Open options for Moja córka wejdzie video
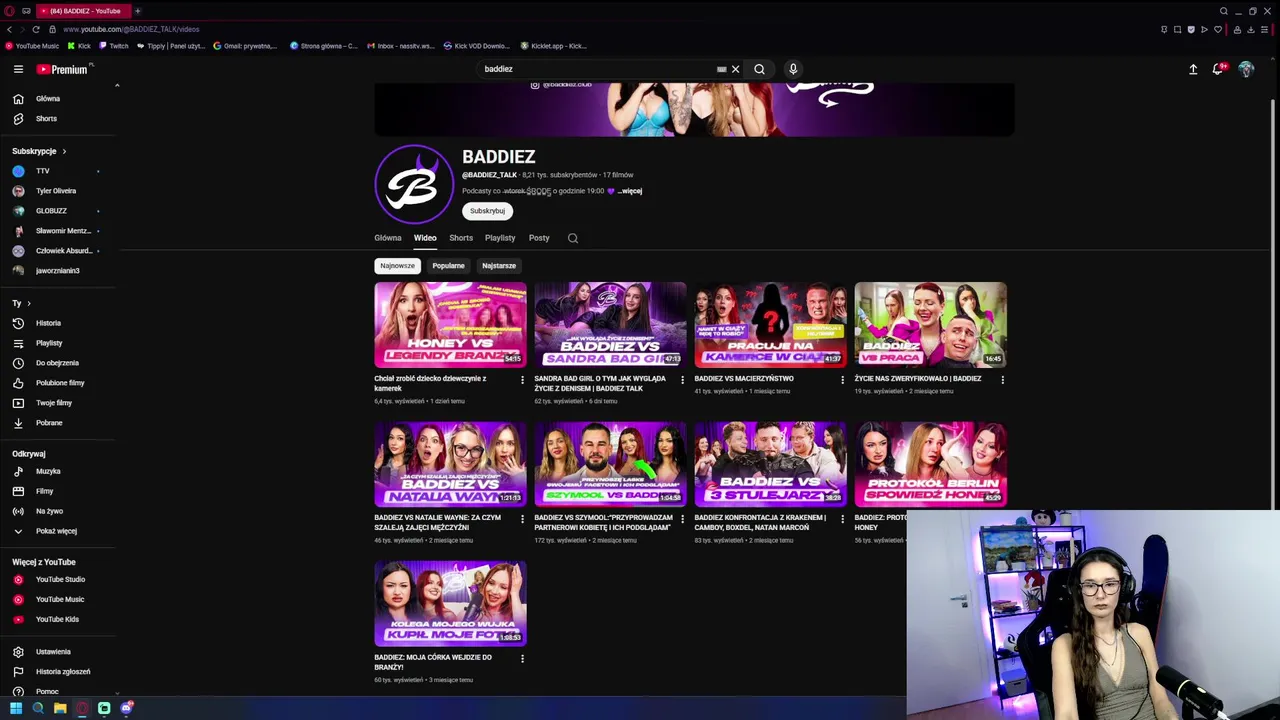Image resolution: width=1280 pixels, height=720 pixels. [x=522, y=658]
